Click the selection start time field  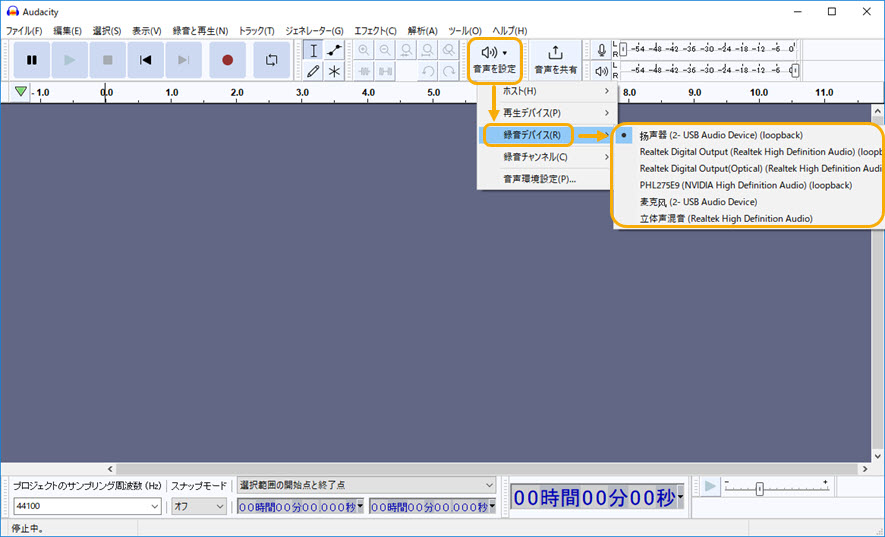[301, 507]
